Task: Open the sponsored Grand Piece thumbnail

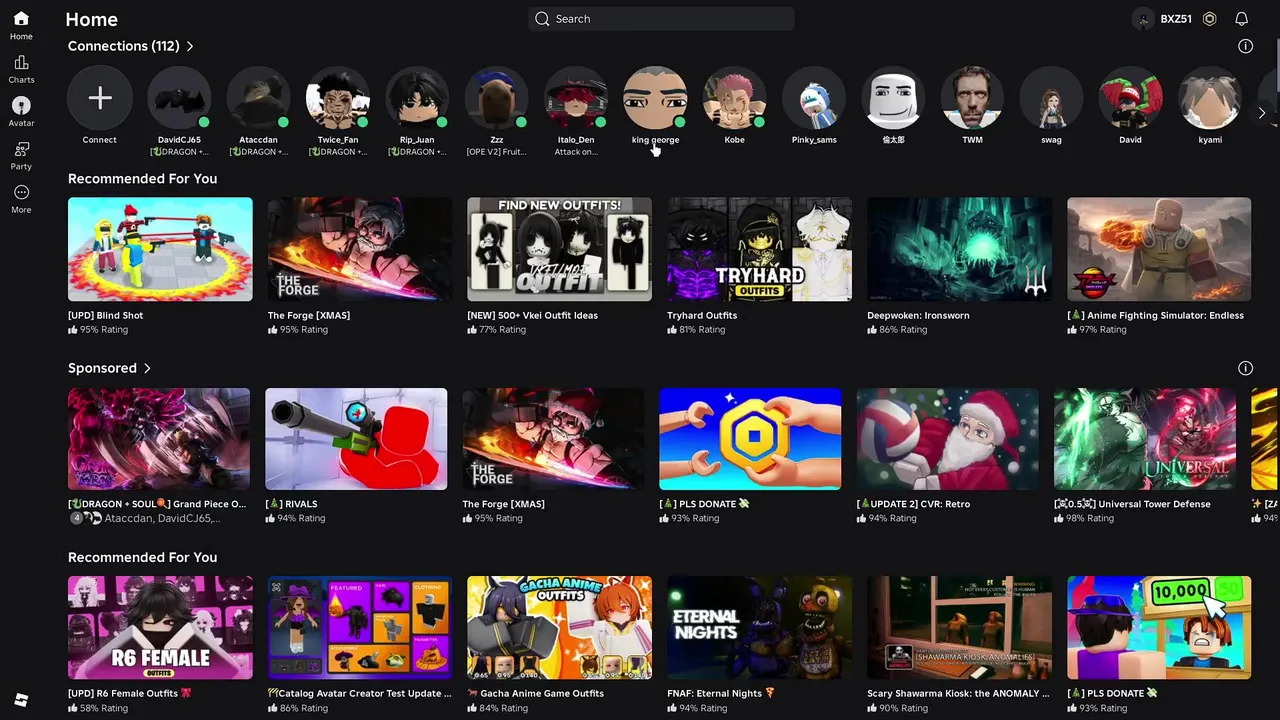Action: click(159, 439)
